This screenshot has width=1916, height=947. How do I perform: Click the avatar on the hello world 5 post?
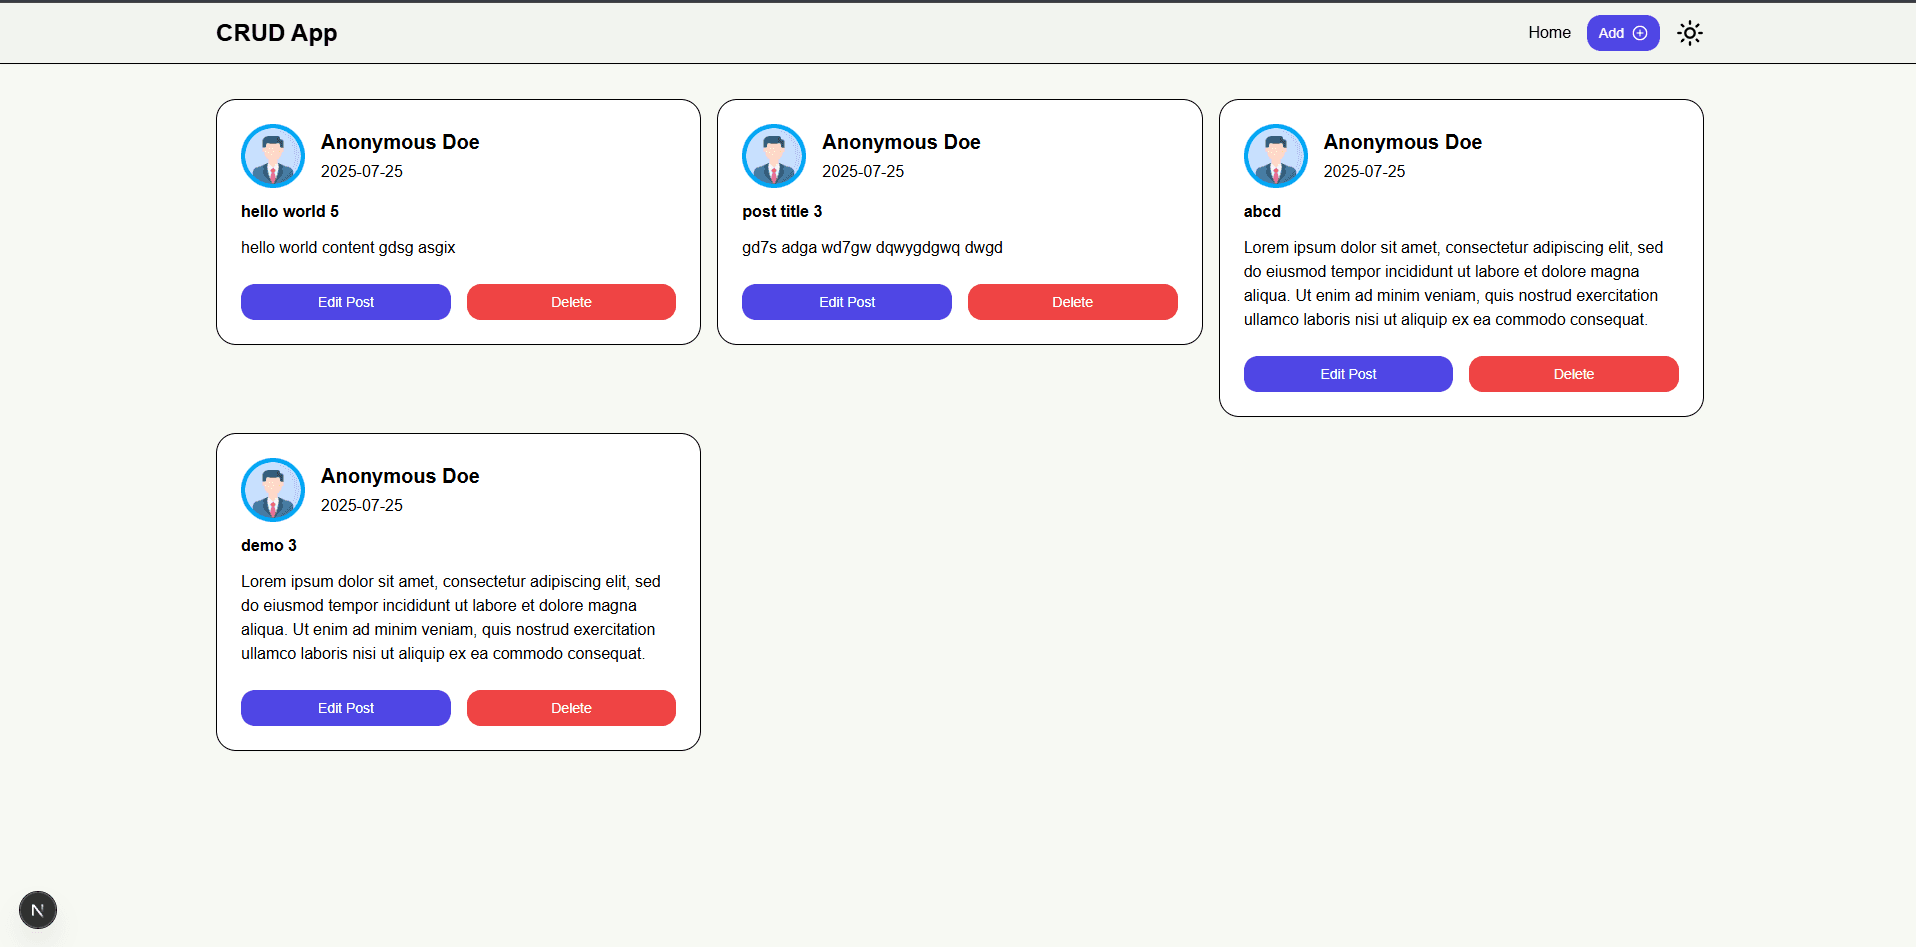click(273, 156)
